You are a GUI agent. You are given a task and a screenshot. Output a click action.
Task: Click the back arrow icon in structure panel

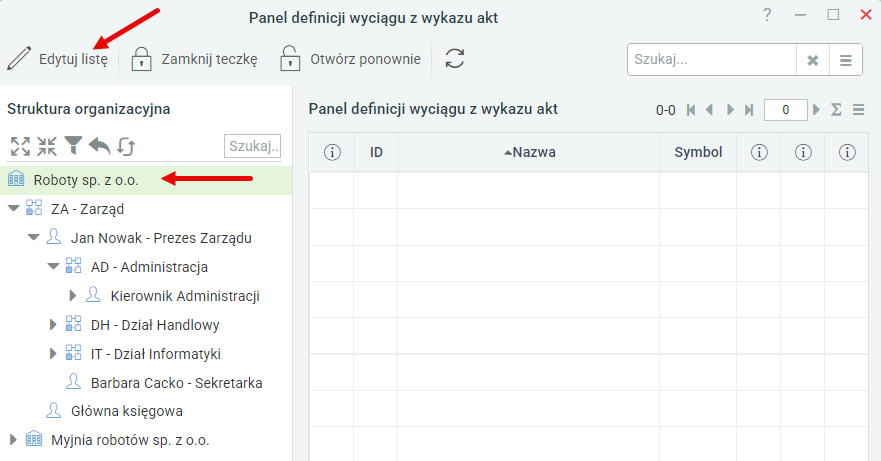coord(99,146)
